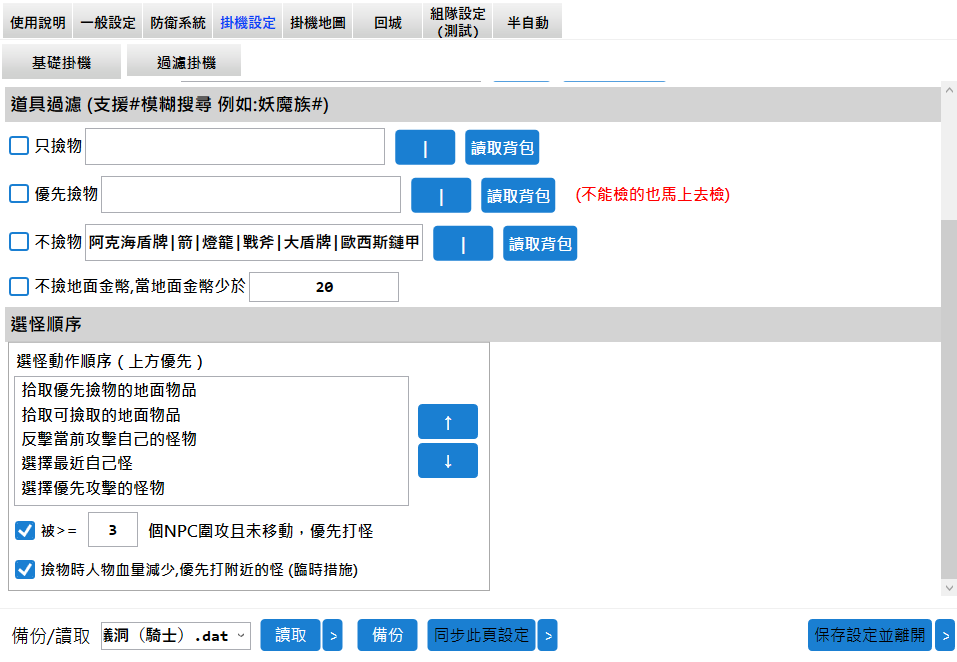Click the ground gold threshold field showing 20

[324, 287]
